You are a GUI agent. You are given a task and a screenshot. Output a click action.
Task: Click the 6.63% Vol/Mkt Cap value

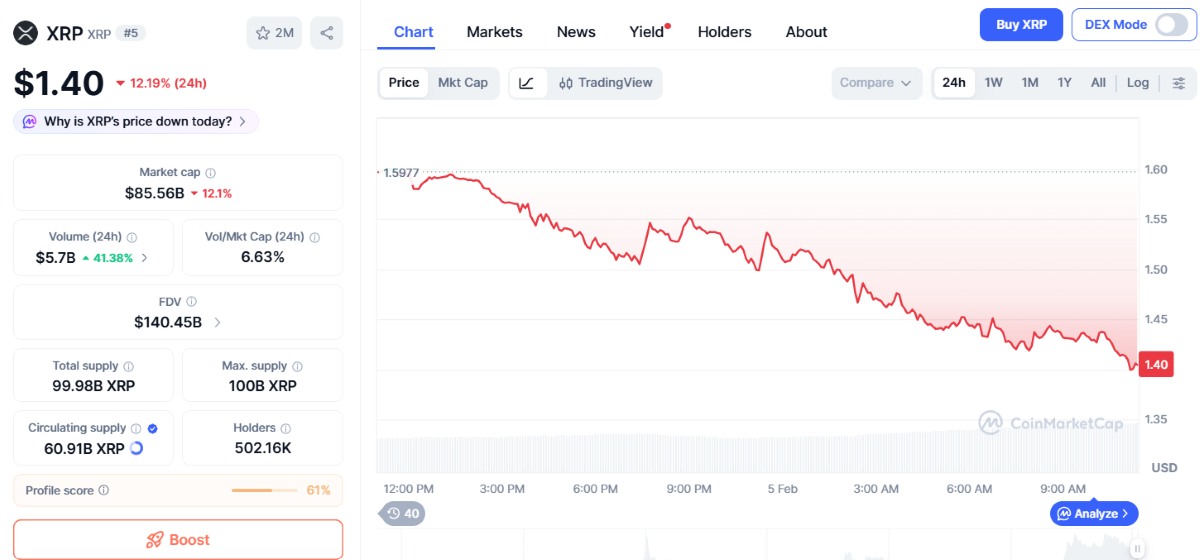tap(262, 257)
